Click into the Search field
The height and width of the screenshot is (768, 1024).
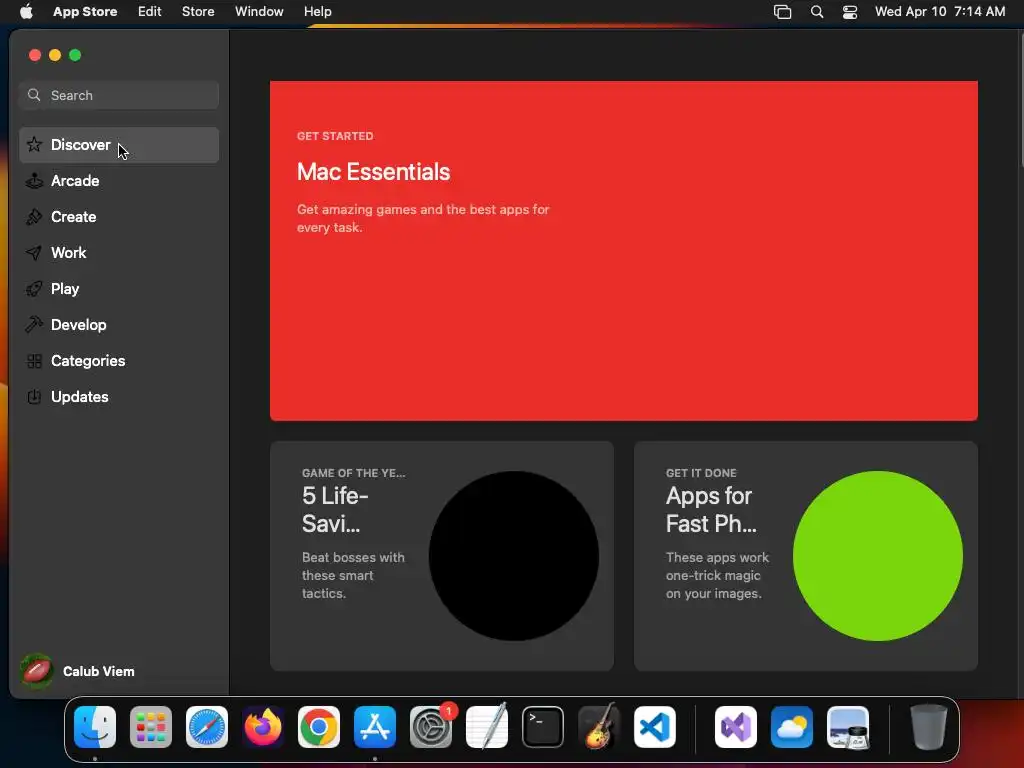tap(119, 95)
